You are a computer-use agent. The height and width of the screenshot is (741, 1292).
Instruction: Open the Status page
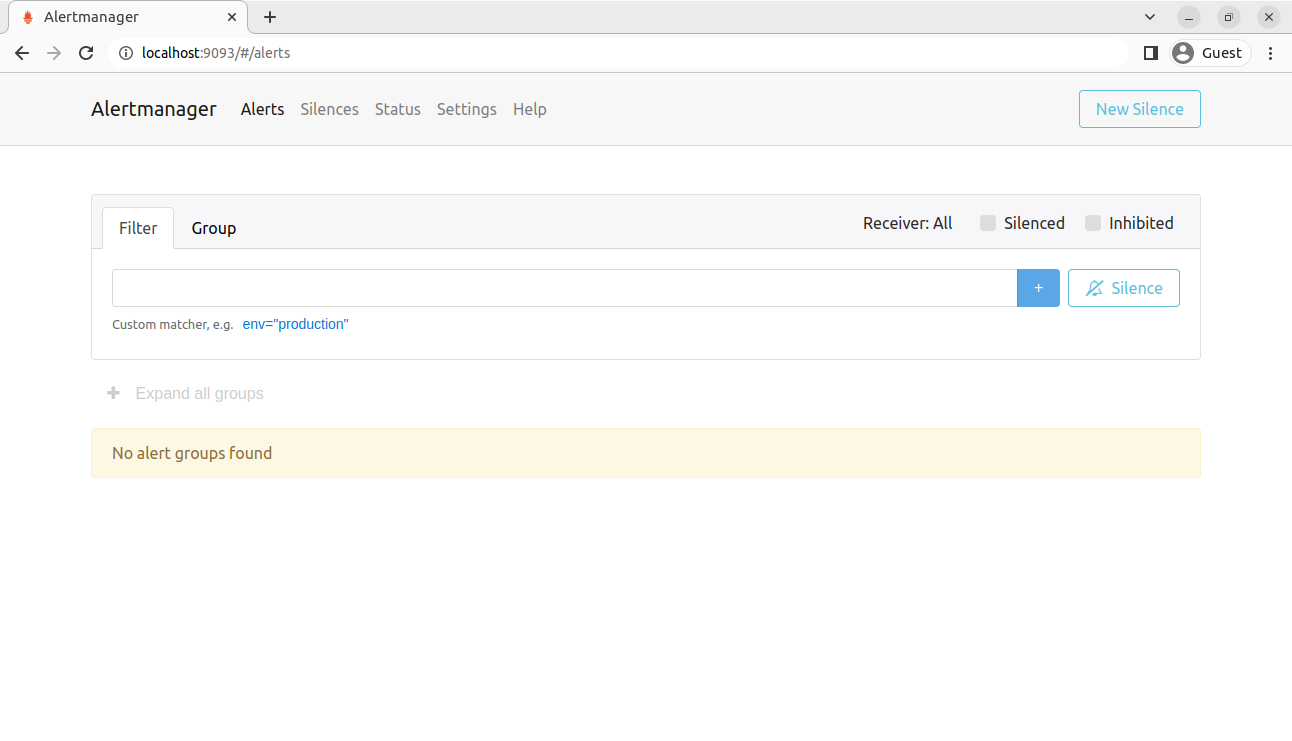[x=398, y=109]
